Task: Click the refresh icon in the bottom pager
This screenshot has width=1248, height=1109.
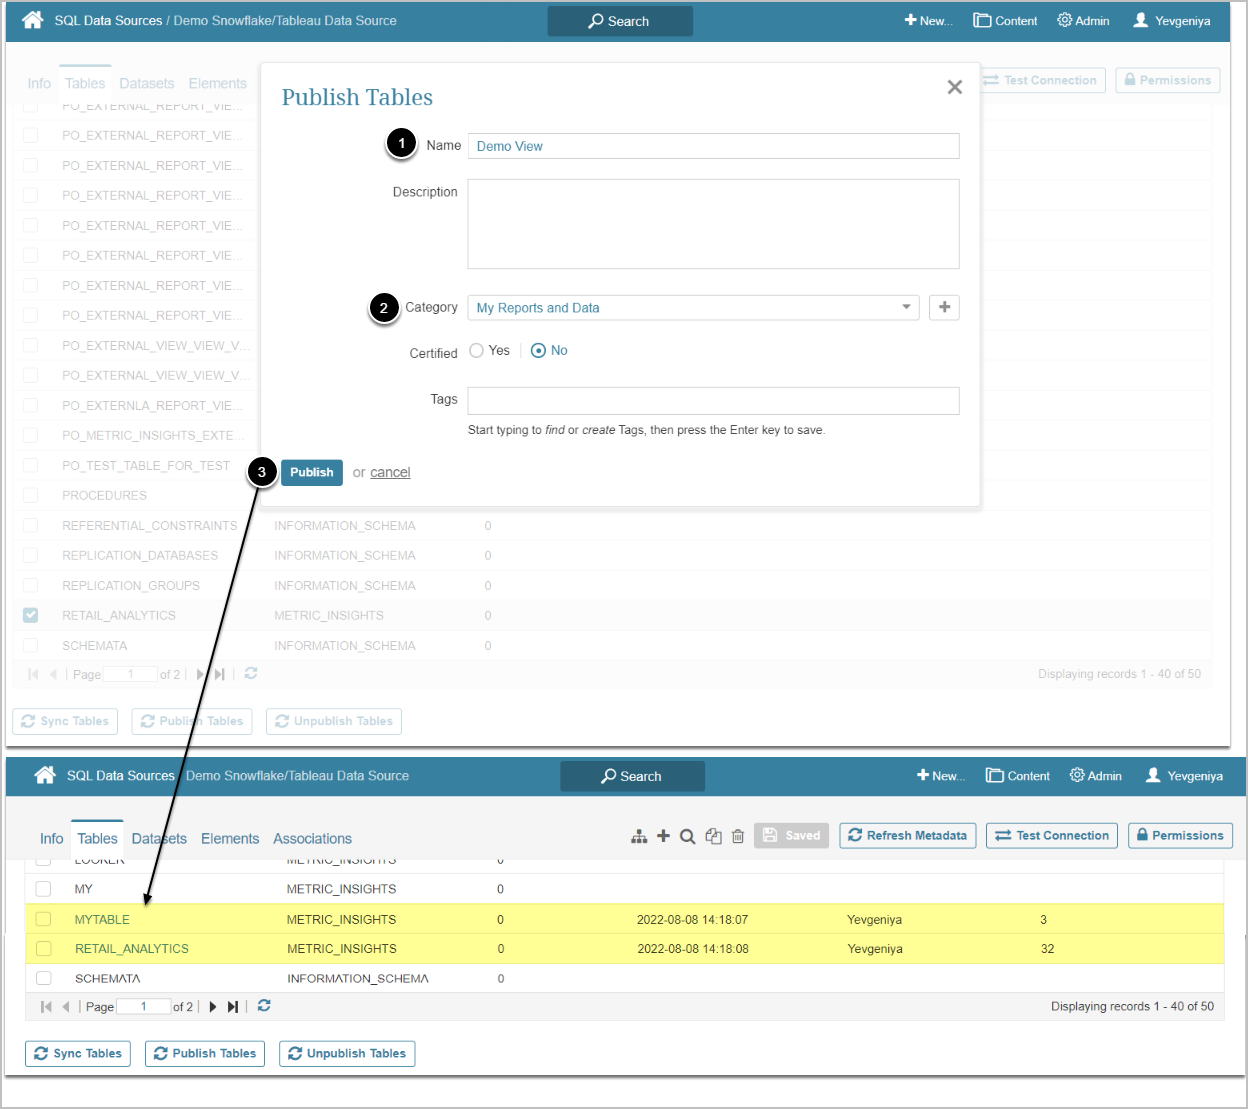Action: (264, 1006)
